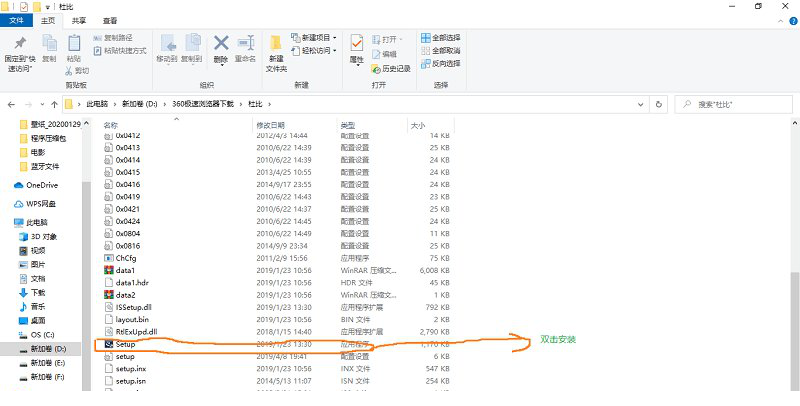Create a New Folder (新建文件夹)
The height and width of the screenshot is (406, 800).
tap(276, 54)
